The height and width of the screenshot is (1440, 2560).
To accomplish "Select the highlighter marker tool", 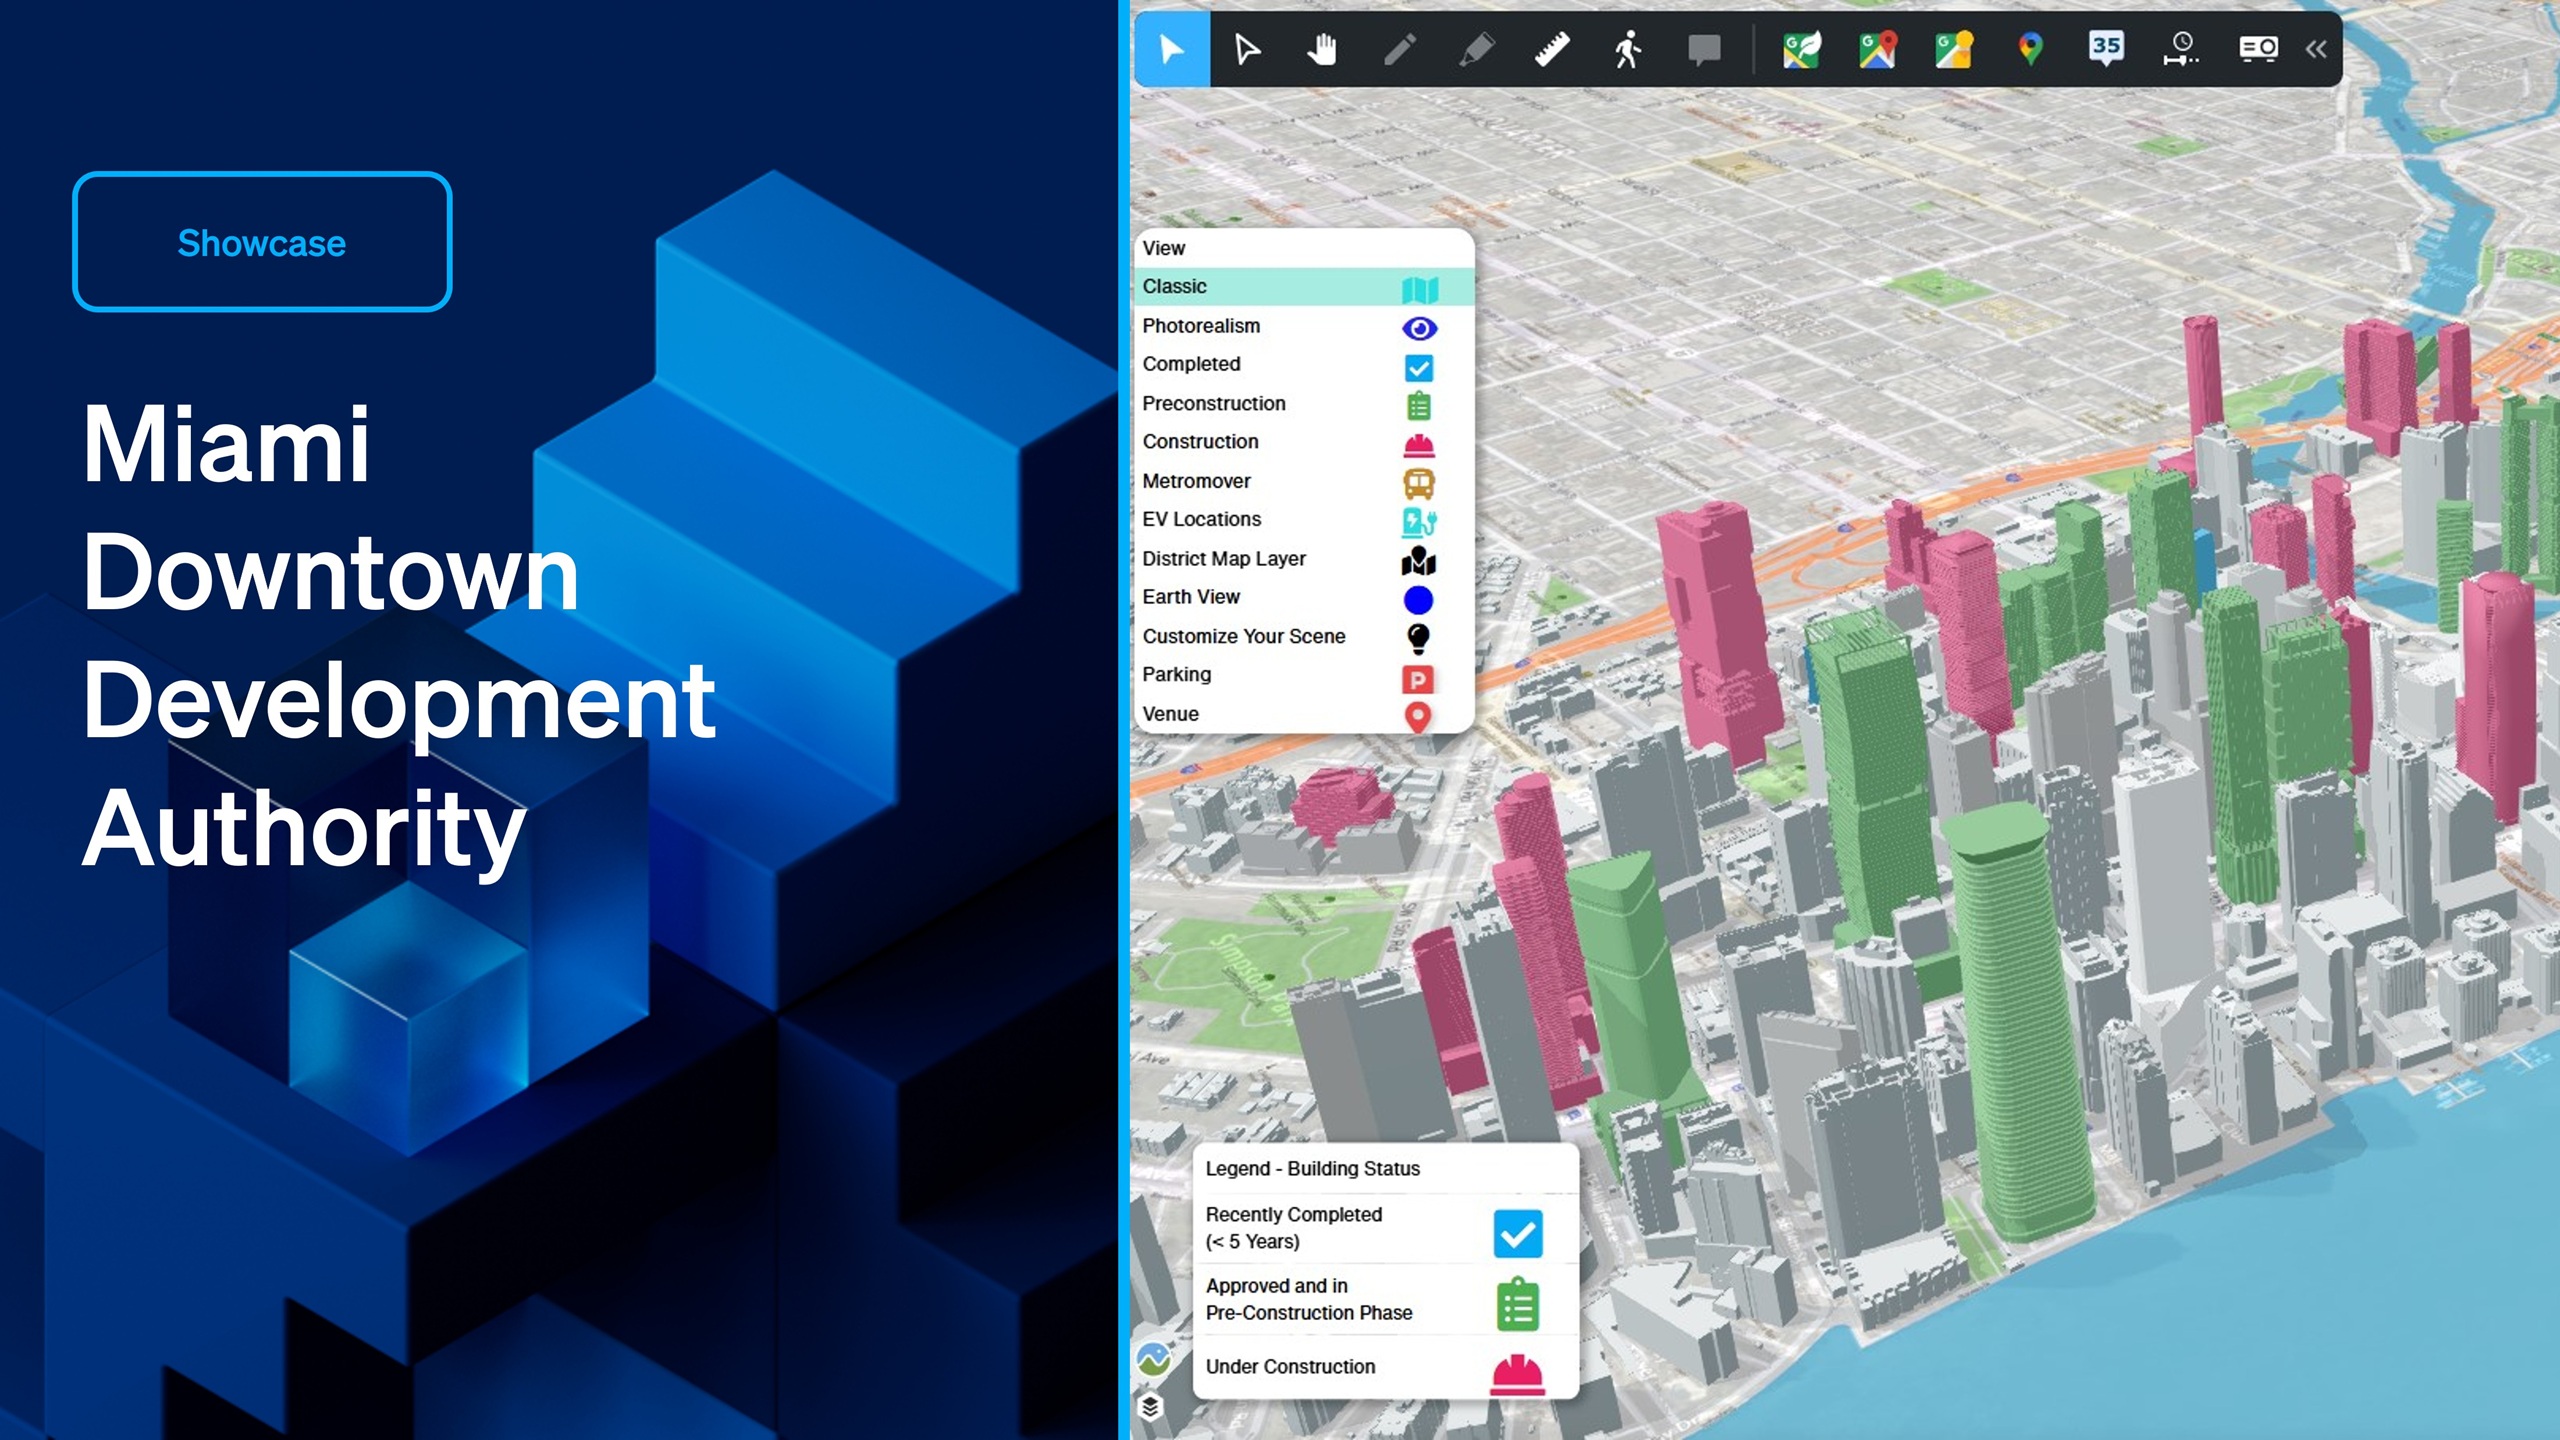I will pos(1476,49).
